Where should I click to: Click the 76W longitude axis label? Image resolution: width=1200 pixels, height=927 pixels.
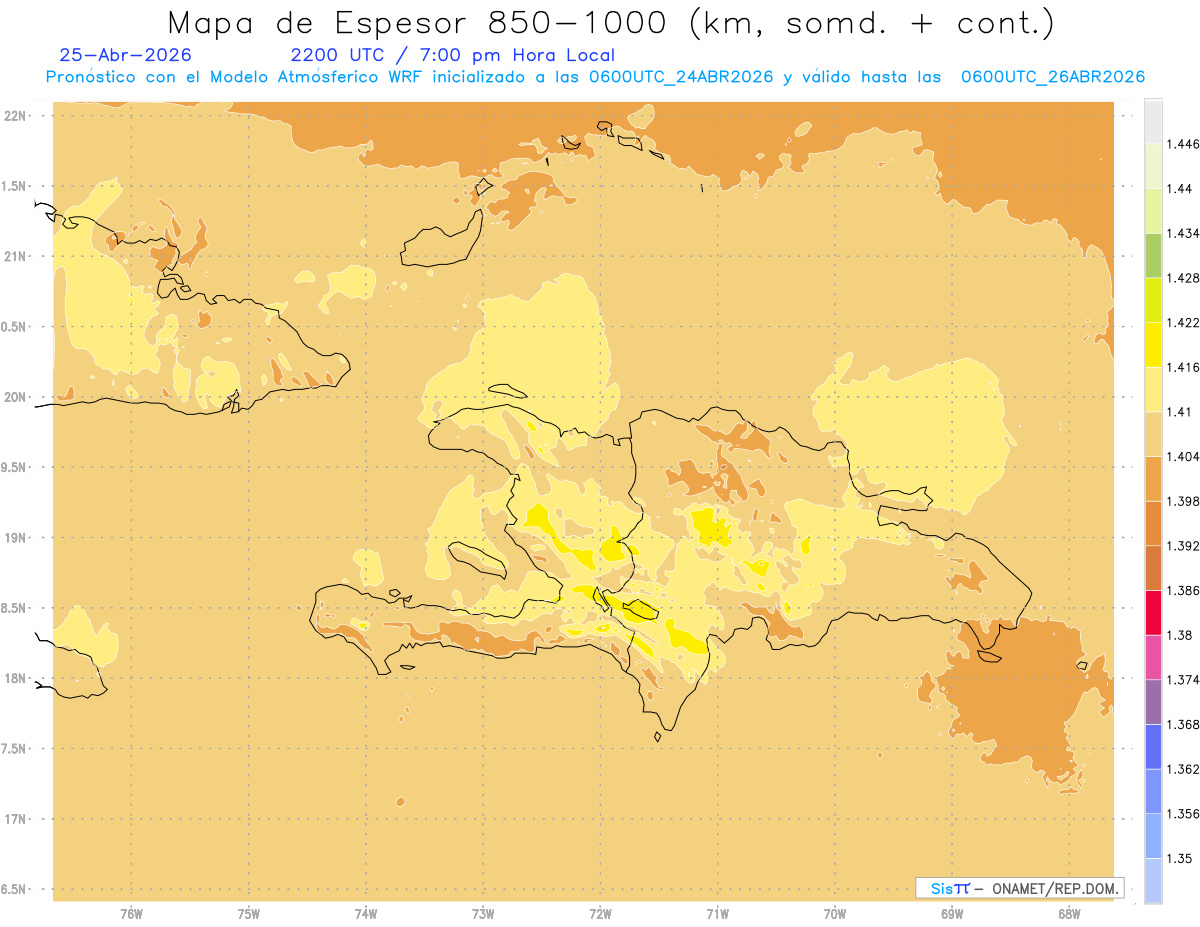coord(131,914)
